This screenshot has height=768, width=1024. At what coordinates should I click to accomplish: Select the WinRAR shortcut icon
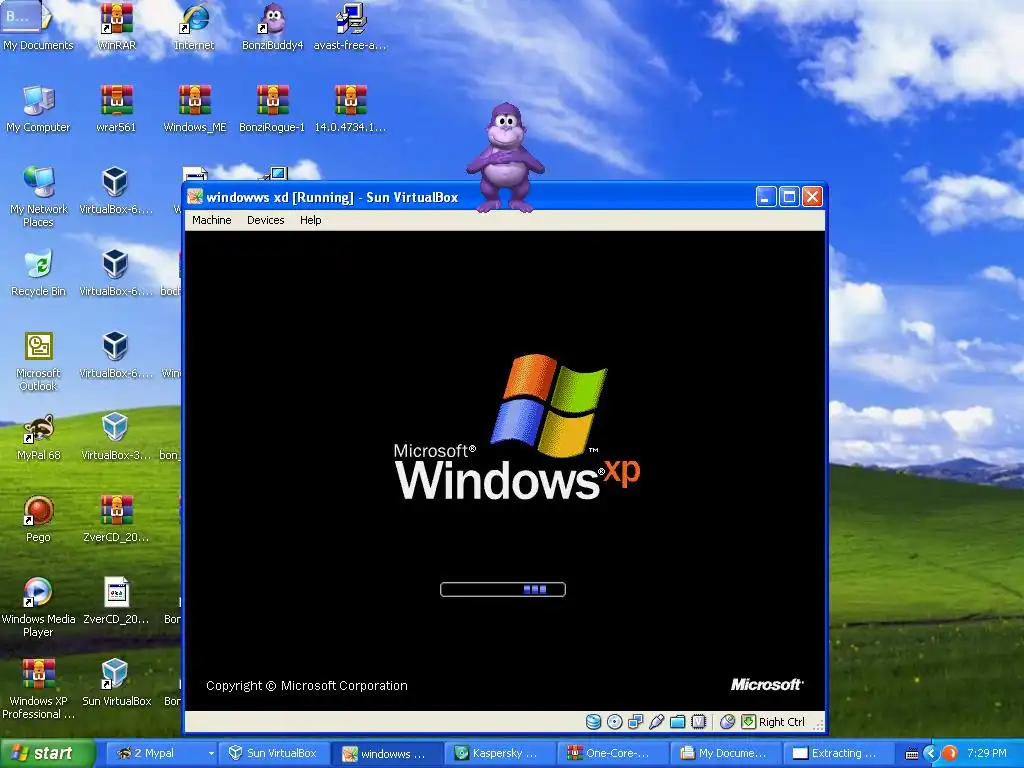tap(116, 26)
